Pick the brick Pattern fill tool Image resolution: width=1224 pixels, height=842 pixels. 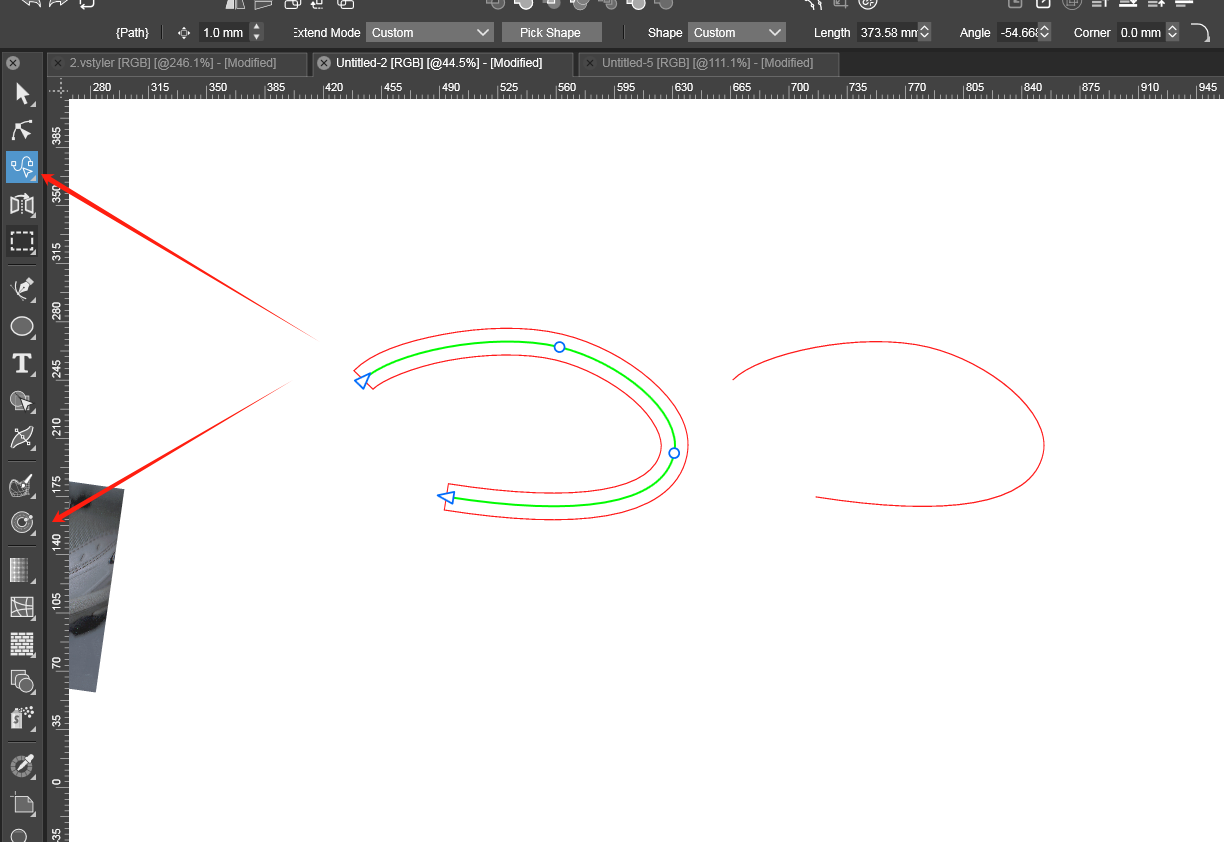coord(22,643)
